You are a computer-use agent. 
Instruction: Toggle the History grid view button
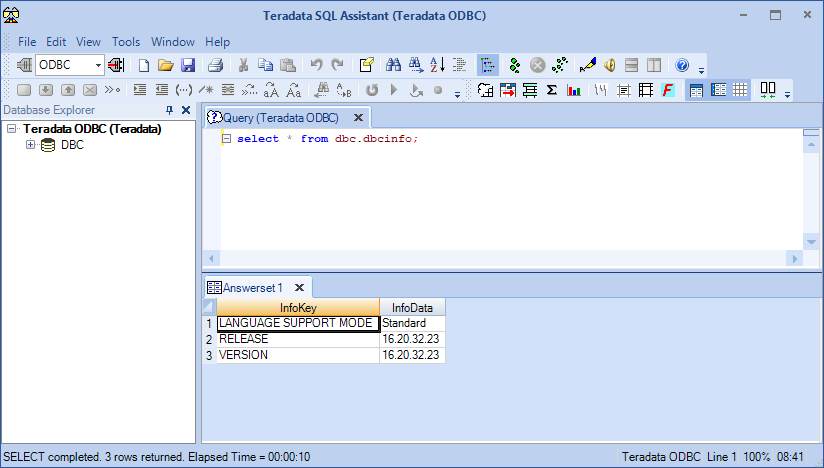point(740,90)
